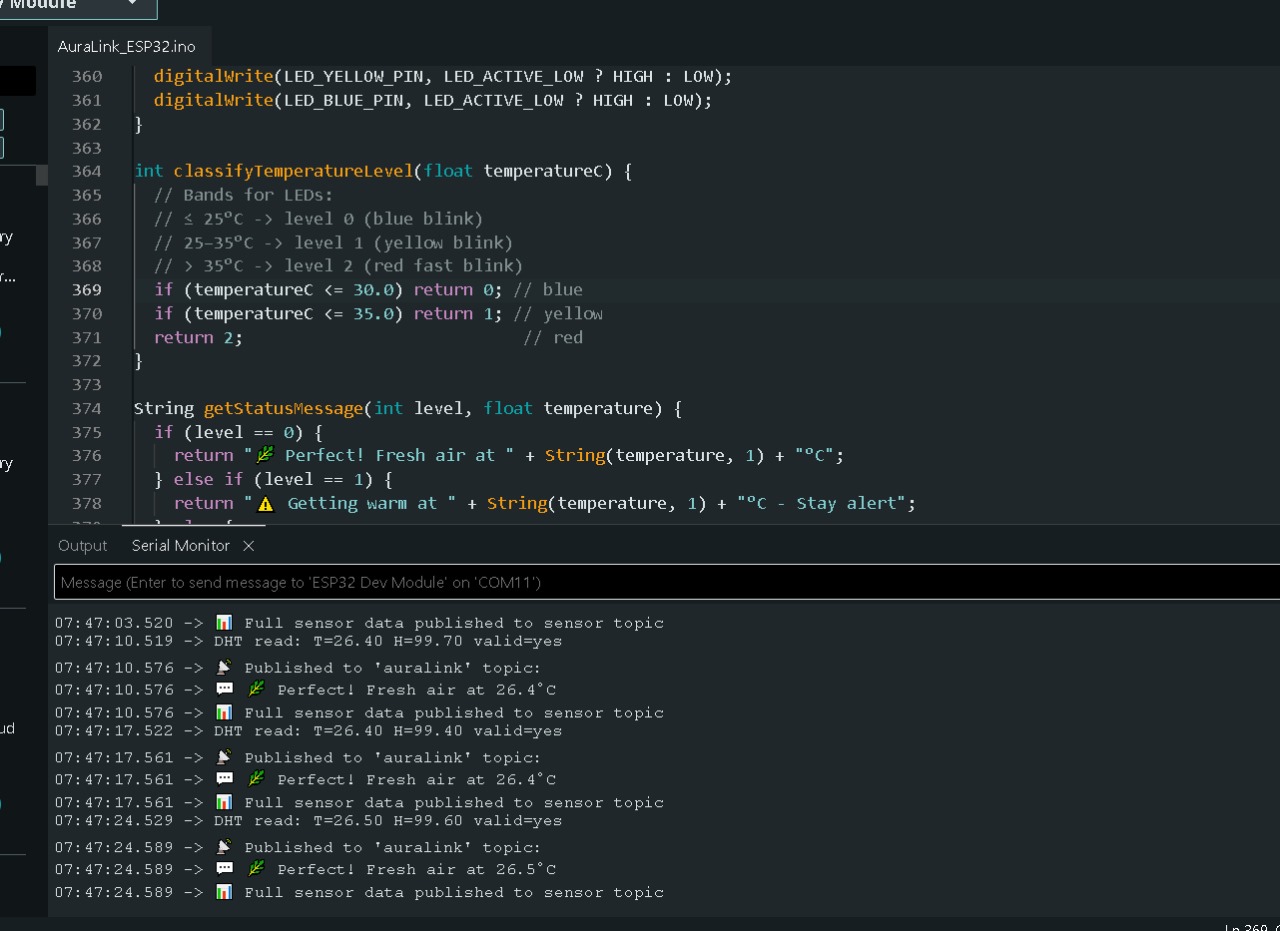Click the editor's horizontal scrollbar thumb
1280x931 pixels.
pos(193,522)
